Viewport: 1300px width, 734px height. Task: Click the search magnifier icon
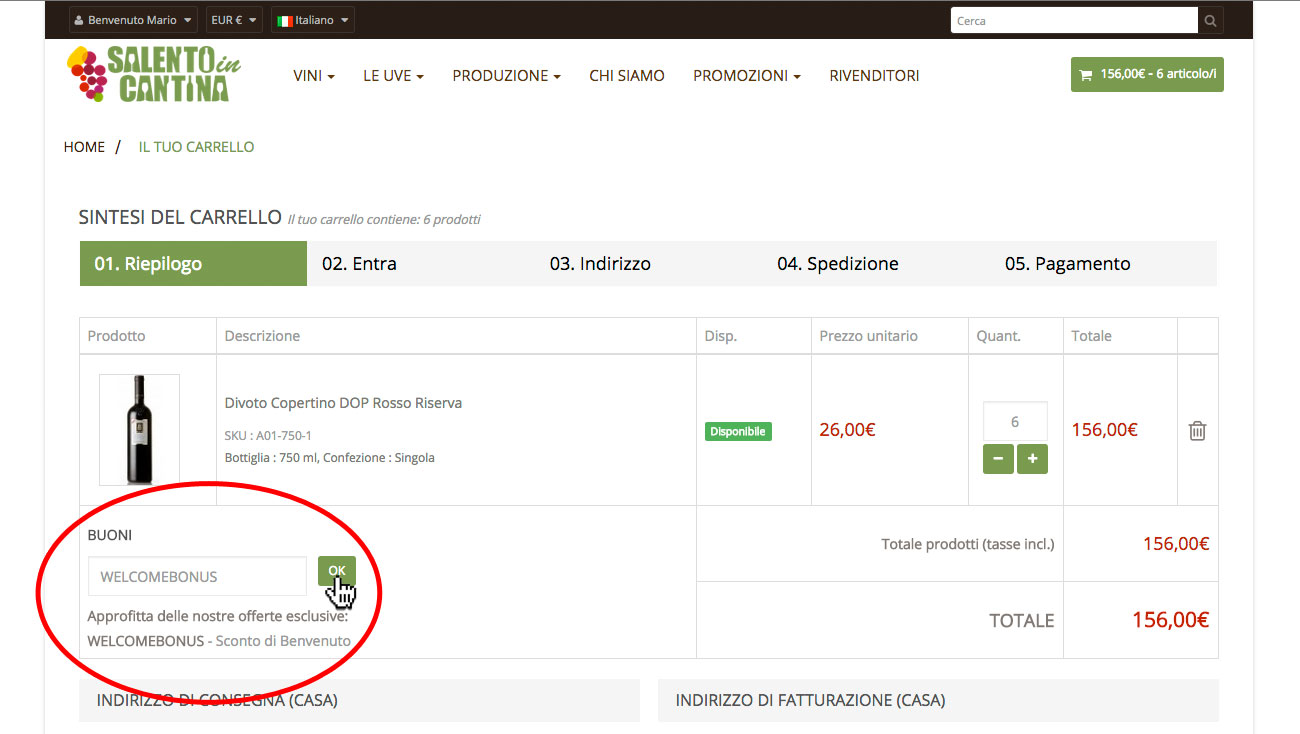(x=1210, y=20)
